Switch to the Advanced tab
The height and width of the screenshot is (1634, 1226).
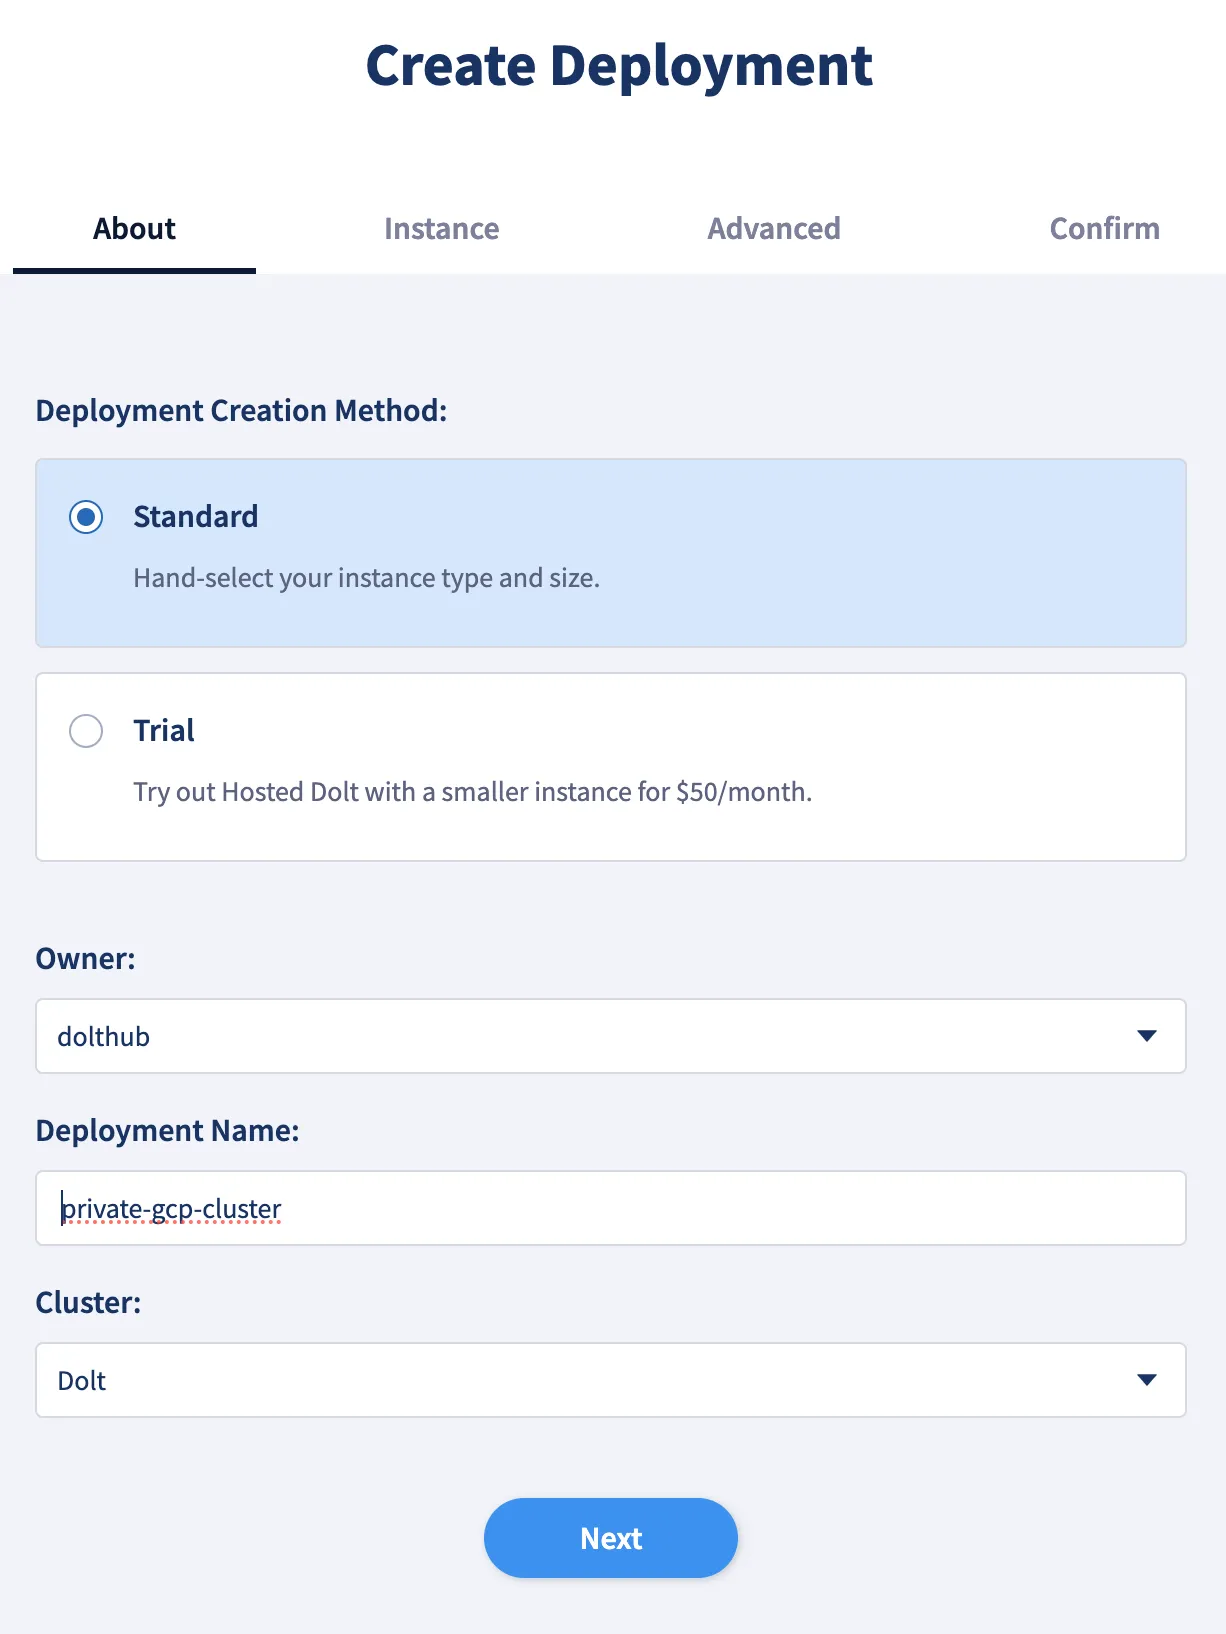(x=773, y=228)
